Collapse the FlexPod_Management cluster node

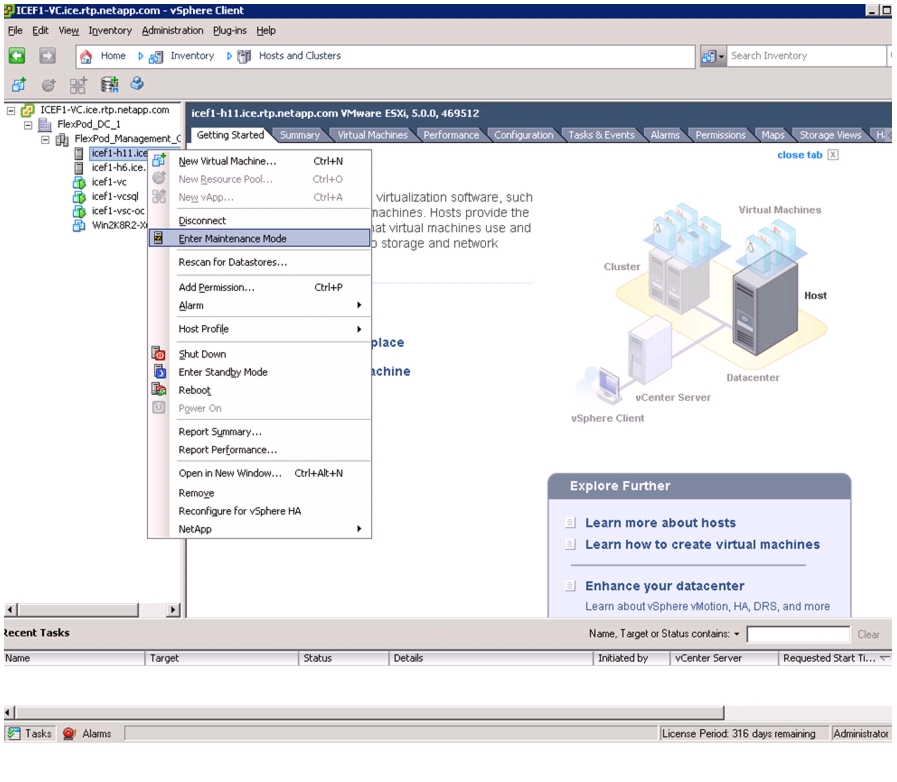45,140
